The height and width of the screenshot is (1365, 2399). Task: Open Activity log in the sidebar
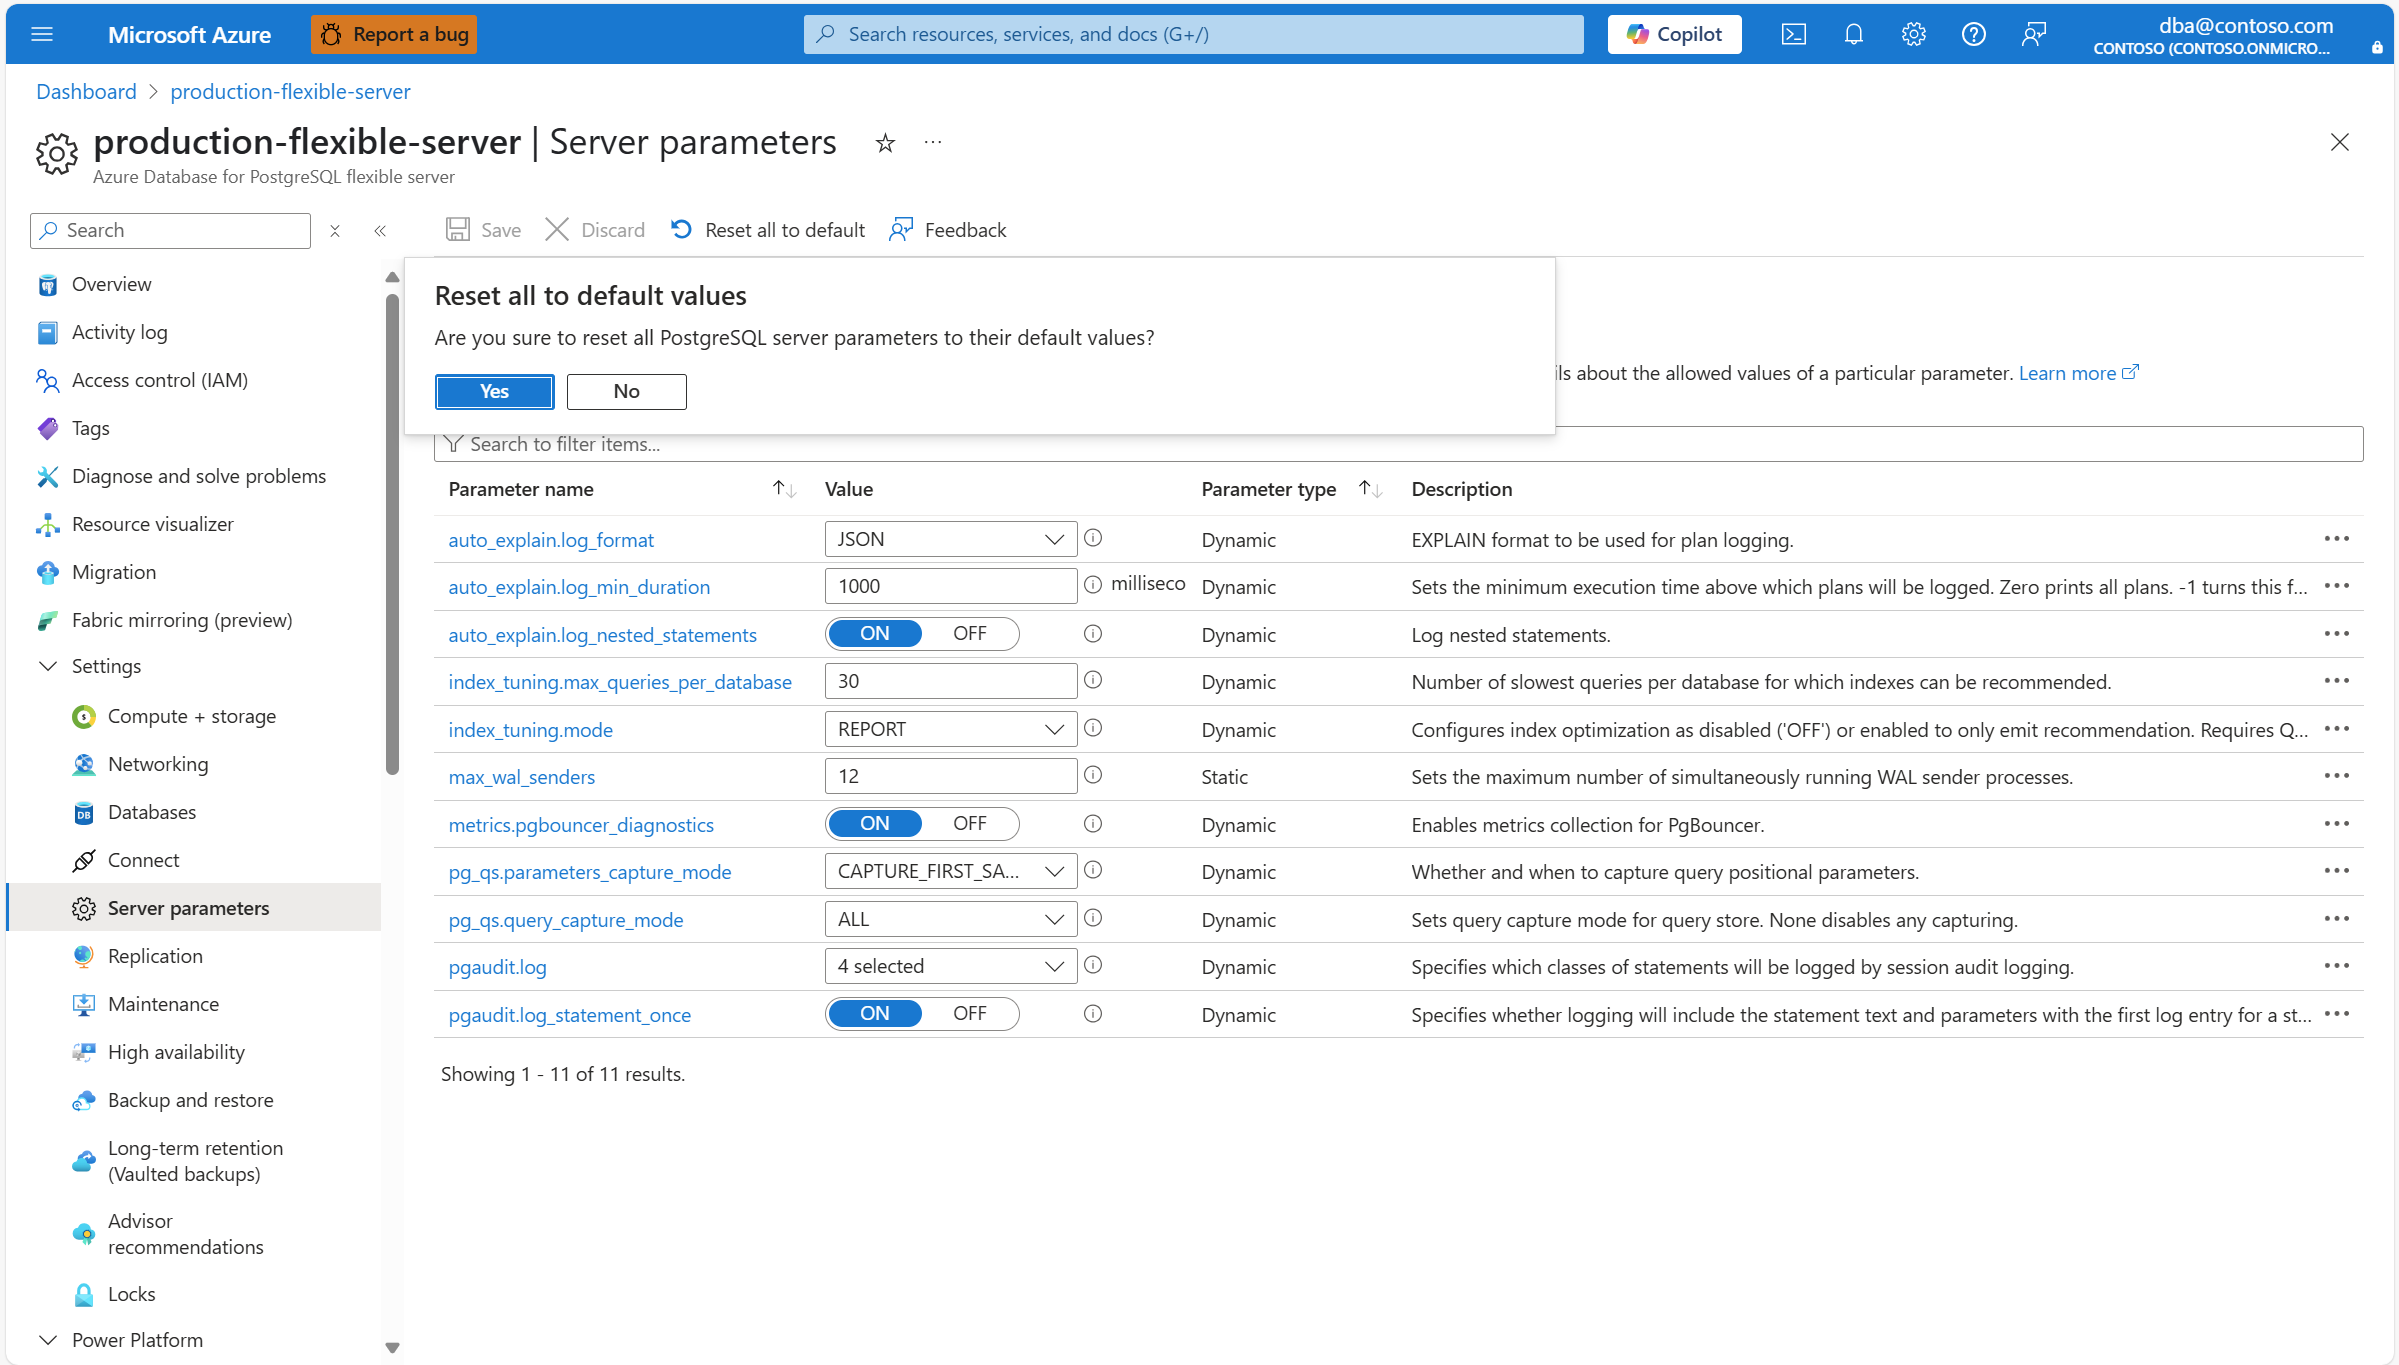tap(119, 332)
